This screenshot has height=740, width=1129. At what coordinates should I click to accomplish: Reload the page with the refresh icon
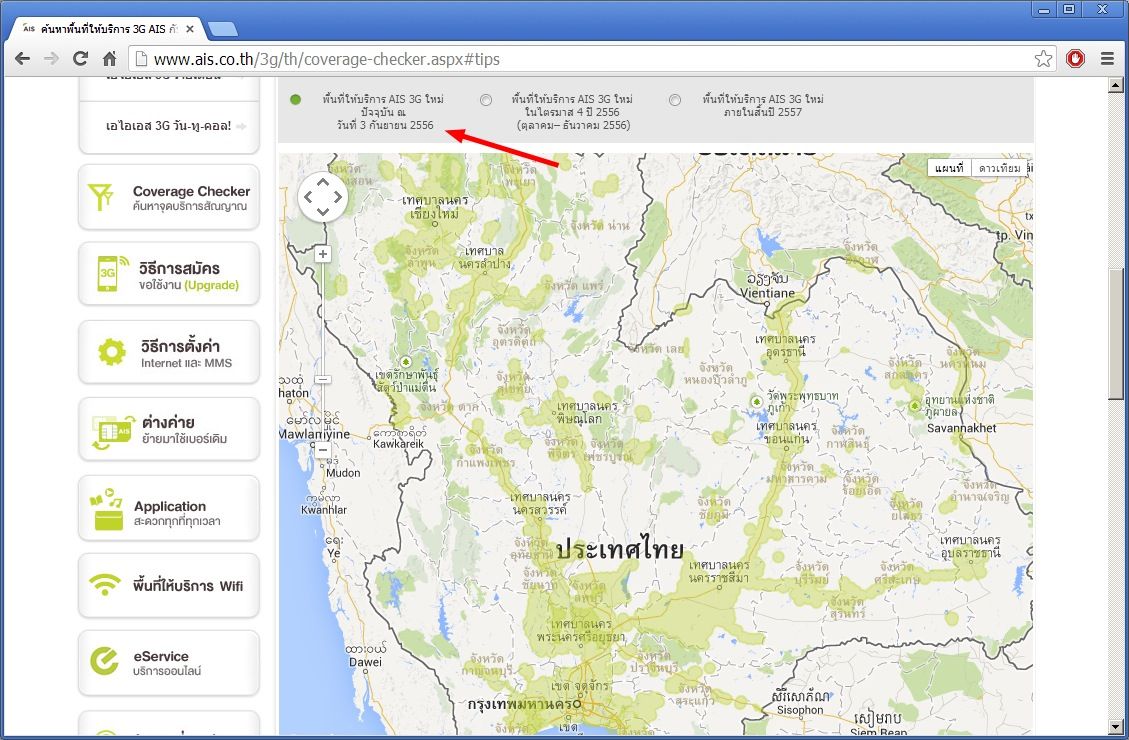pyautogui.click(x=81, y=58)
